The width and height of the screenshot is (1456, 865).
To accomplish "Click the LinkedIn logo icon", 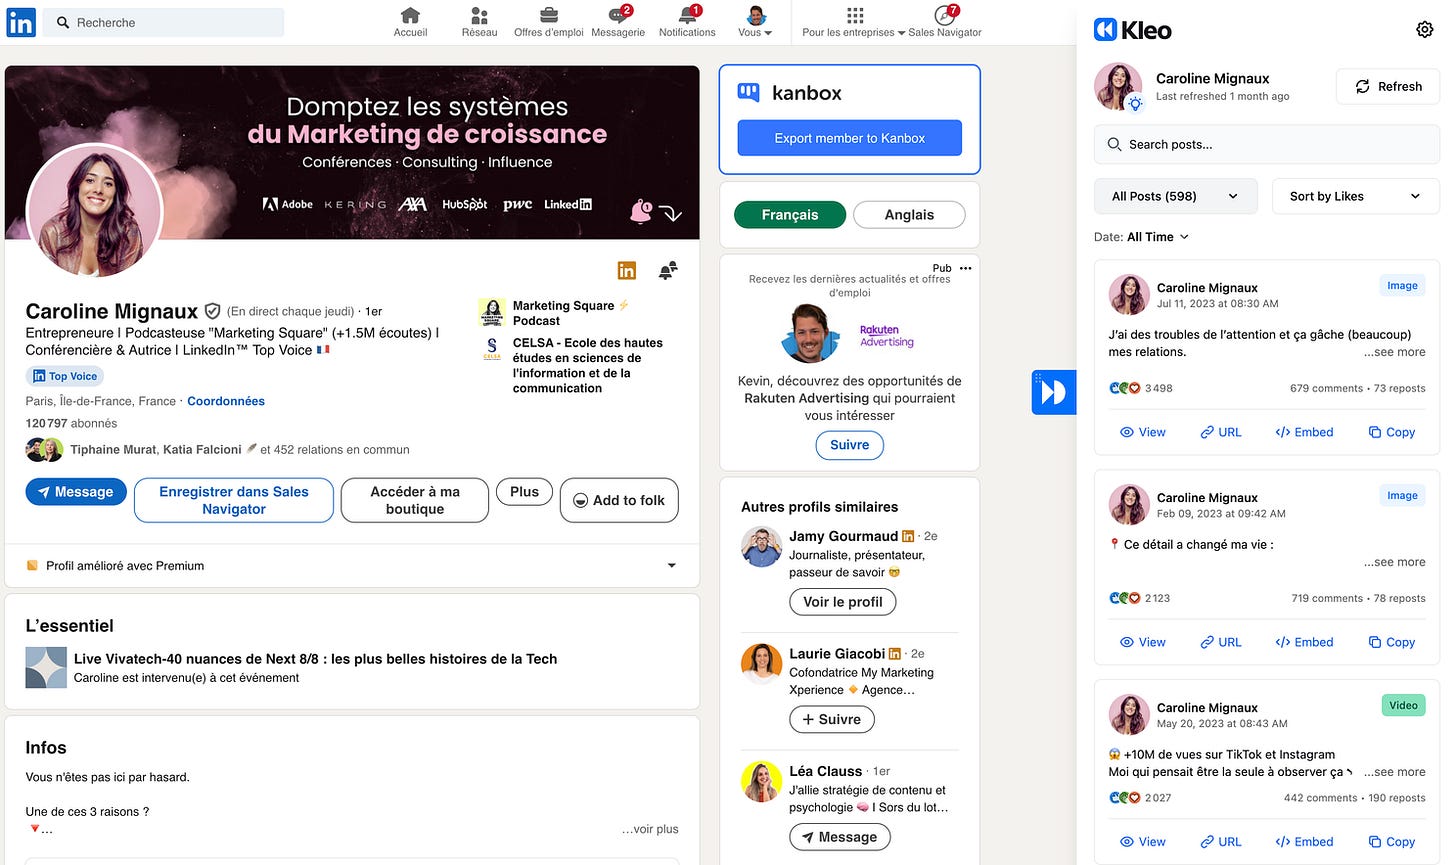I will [x=21, y=22].
